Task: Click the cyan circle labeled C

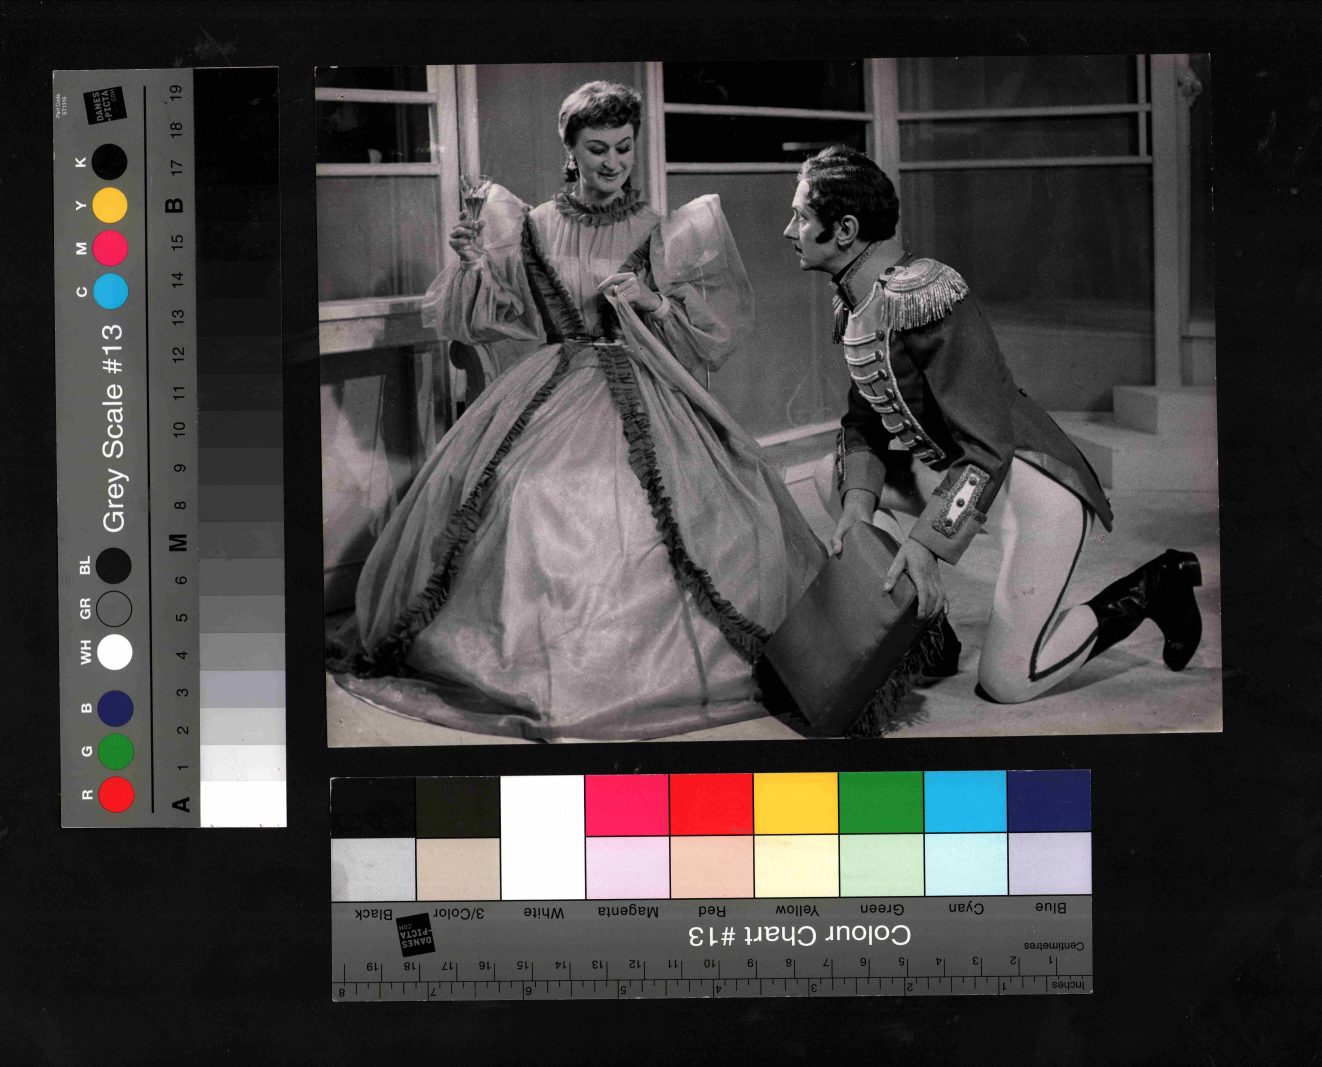Action: click(x=110, y=291)
